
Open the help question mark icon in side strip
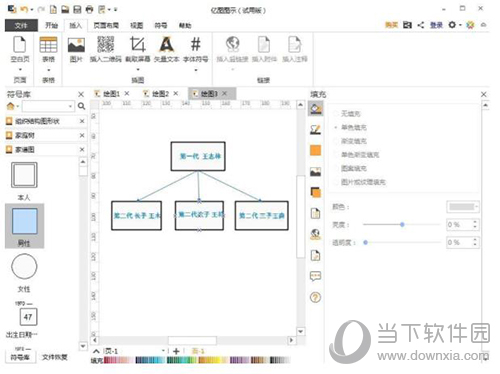coord(315,297)
